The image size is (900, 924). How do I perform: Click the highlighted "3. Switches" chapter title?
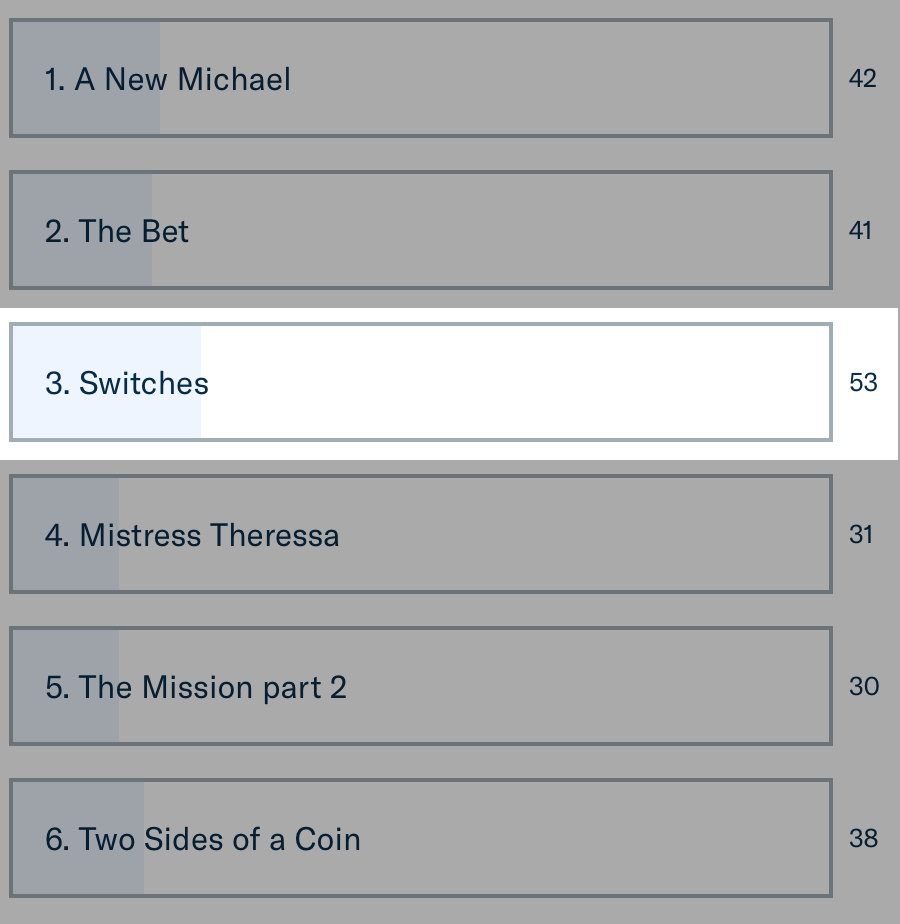[127, 383]
